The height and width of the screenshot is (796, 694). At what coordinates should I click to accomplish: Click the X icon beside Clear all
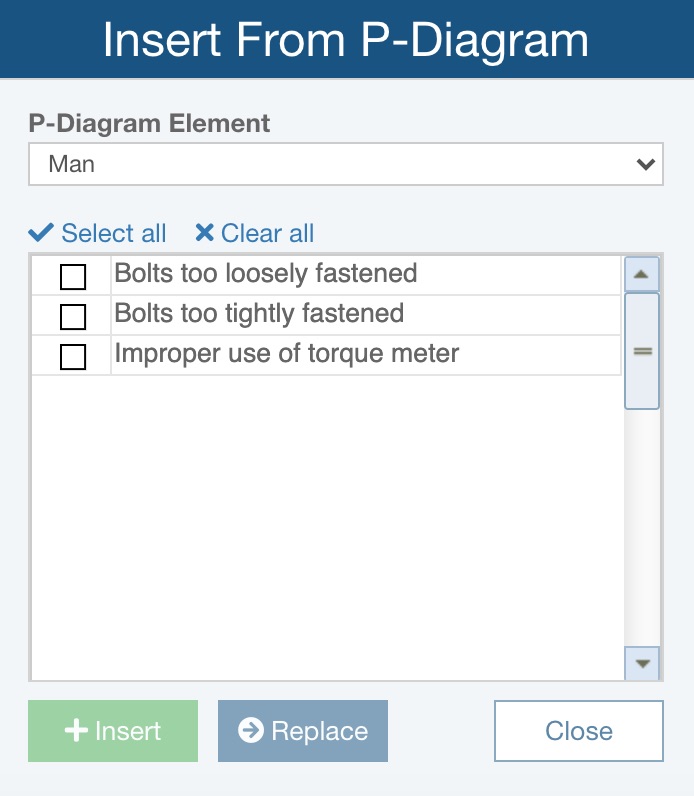204,233
